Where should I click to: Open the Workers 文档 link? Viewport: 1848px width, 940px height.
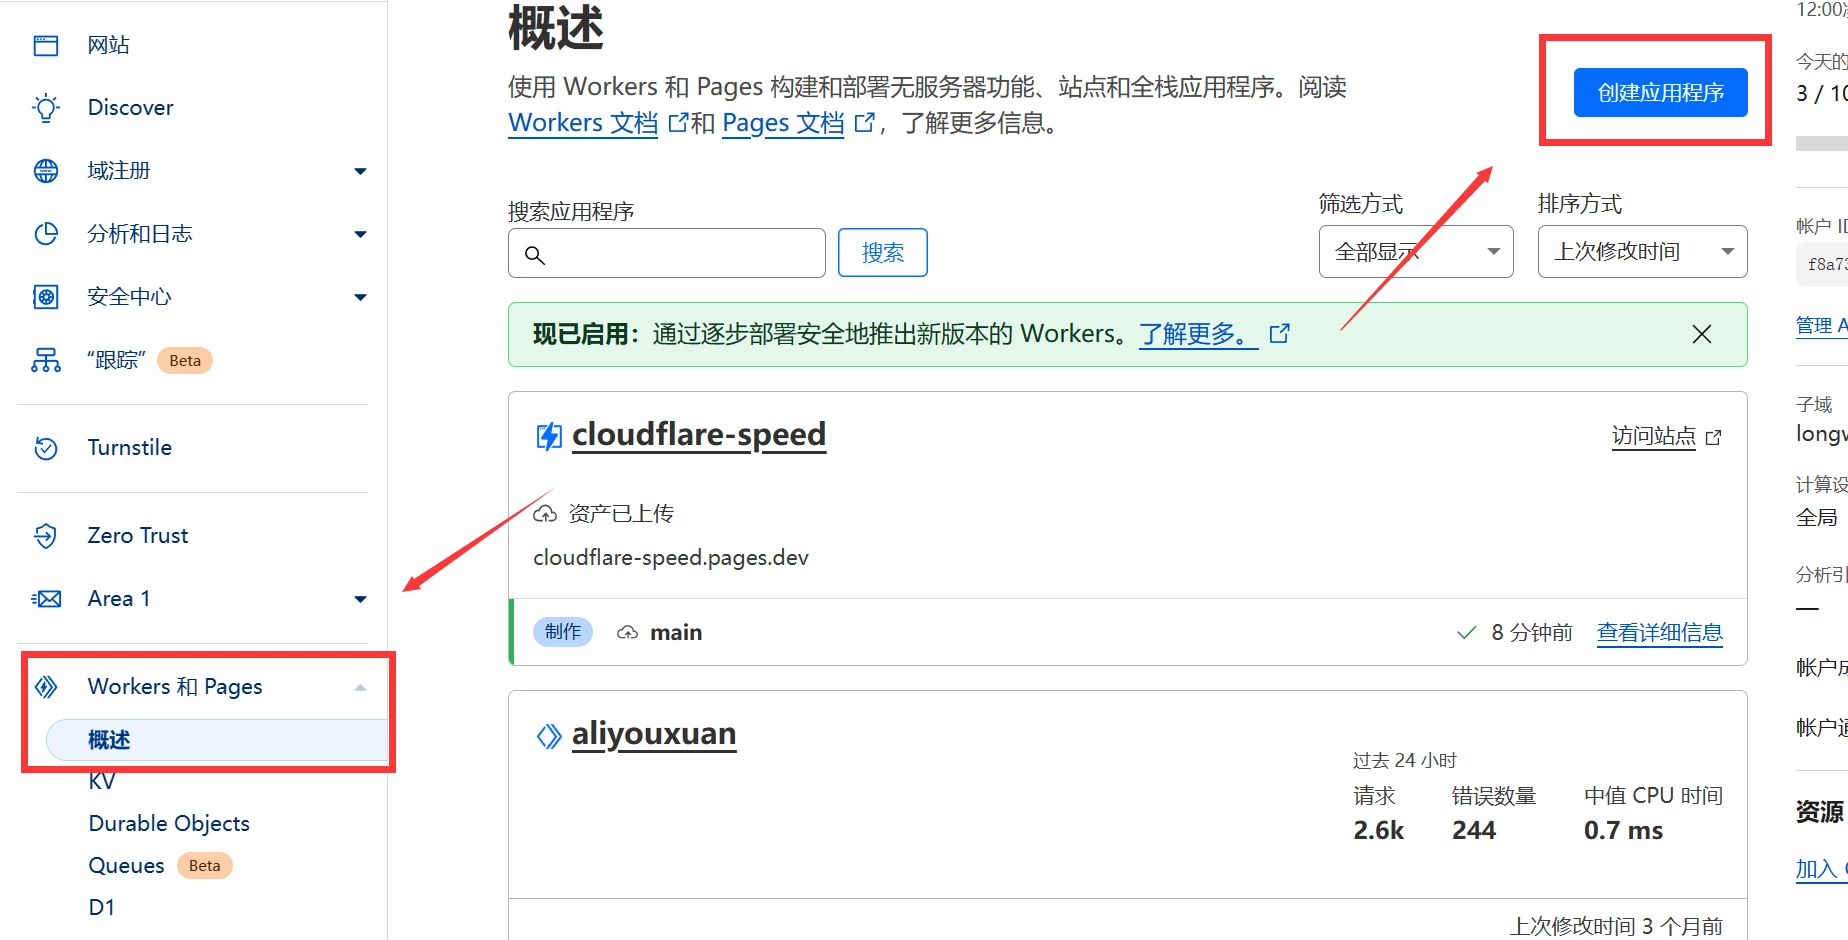[582, 122]
